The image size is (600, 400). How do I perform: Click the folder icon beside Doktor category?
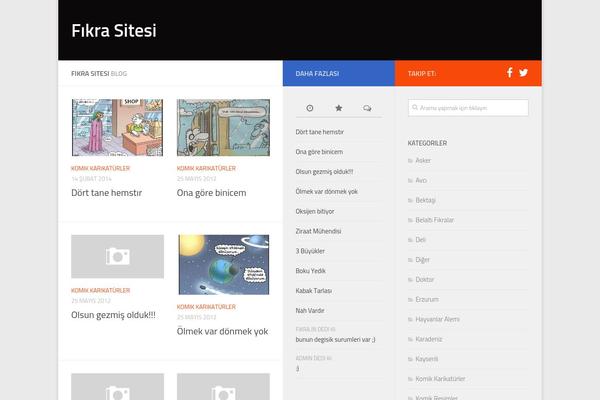[410, 279]
